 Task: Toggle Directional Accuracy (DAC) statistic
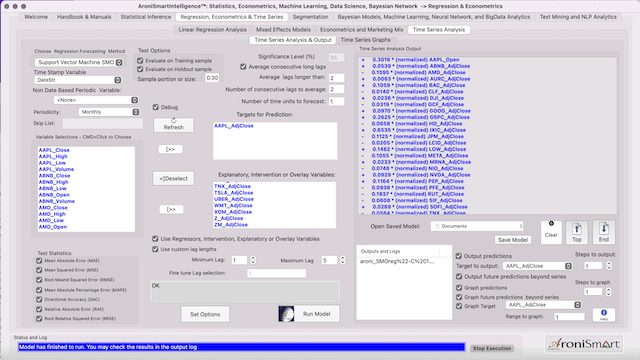click(x=39, y=299)
